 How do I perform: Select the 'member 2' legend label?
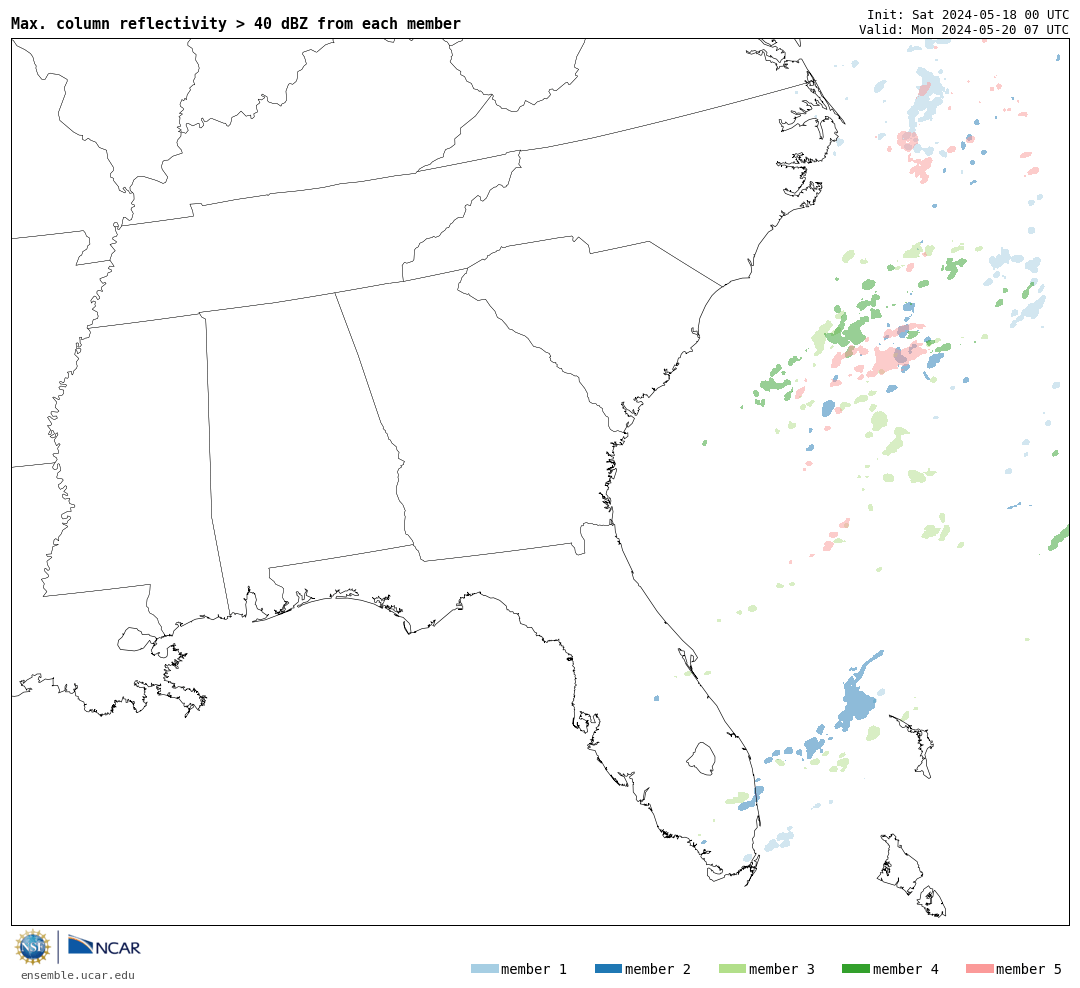(658, 969)
